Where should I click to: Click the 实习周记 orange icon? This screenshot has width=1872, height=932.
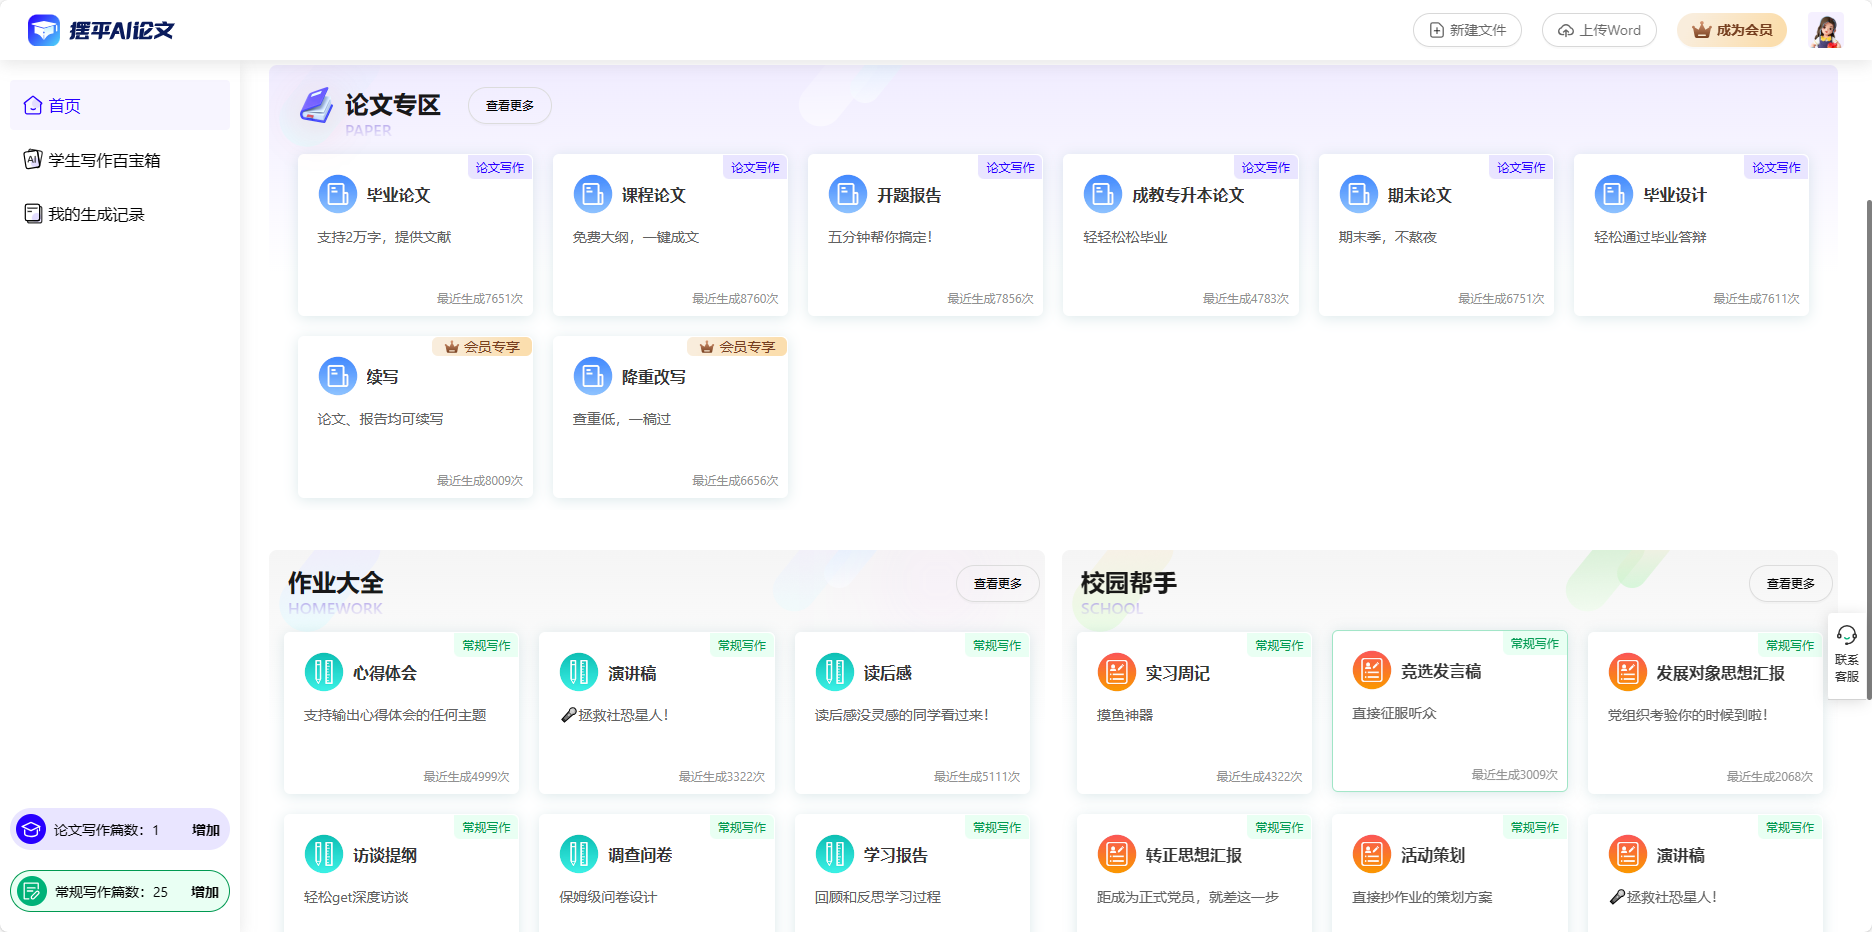(x=1117, y=672)
